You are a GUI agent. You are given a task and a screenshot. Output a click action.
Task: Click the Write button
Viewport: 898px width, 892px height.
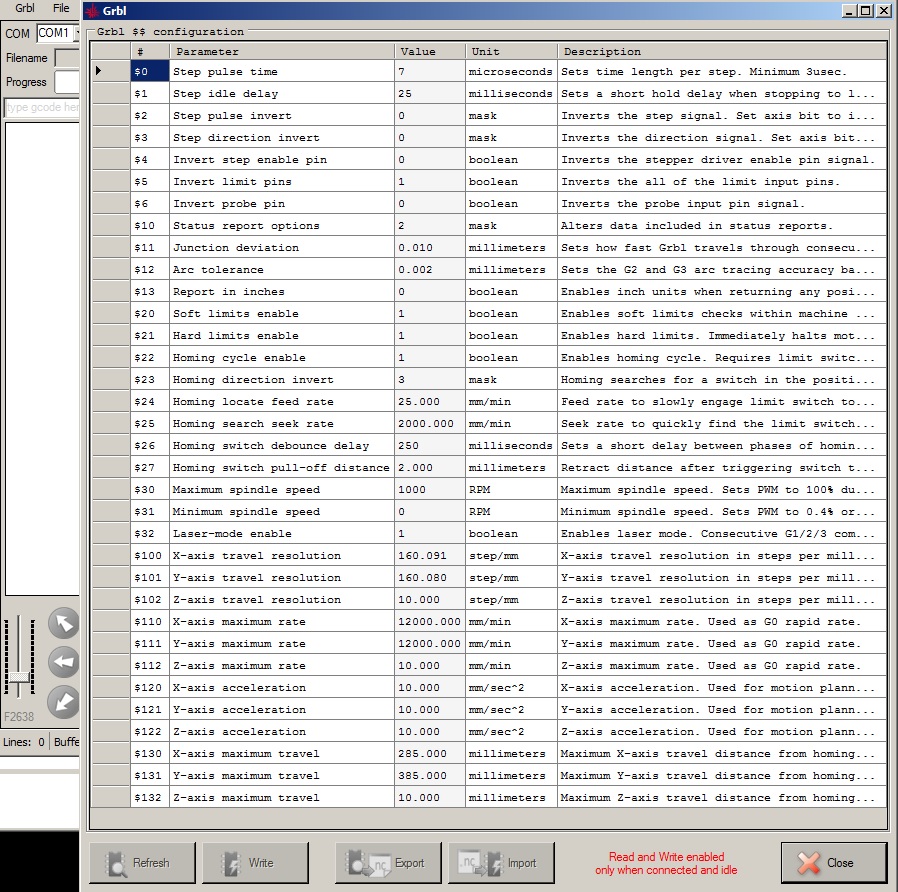click(255, 862)
